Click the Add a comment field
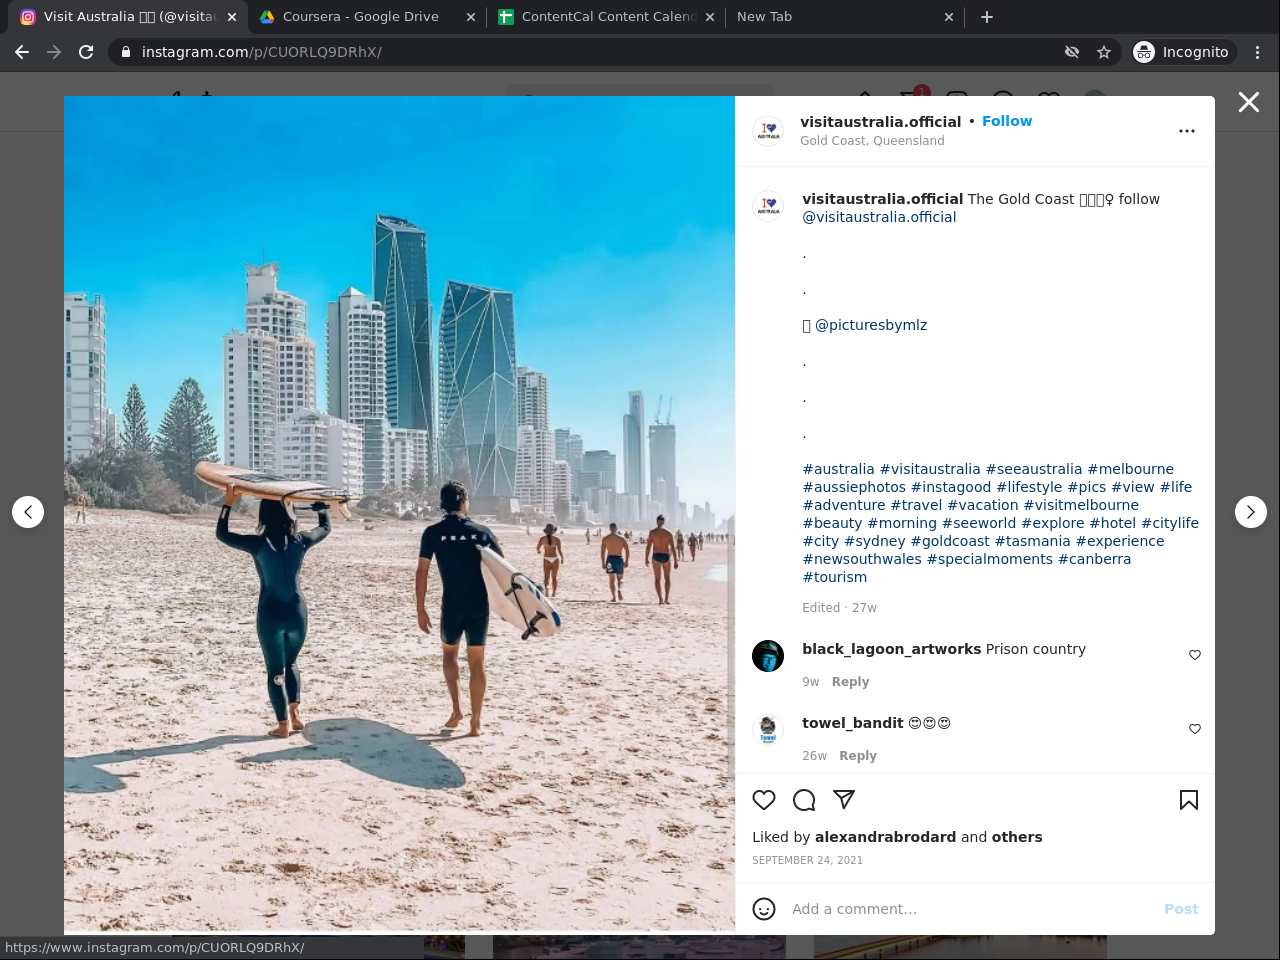Viewport: 1280px width, 960px height. 970,909
